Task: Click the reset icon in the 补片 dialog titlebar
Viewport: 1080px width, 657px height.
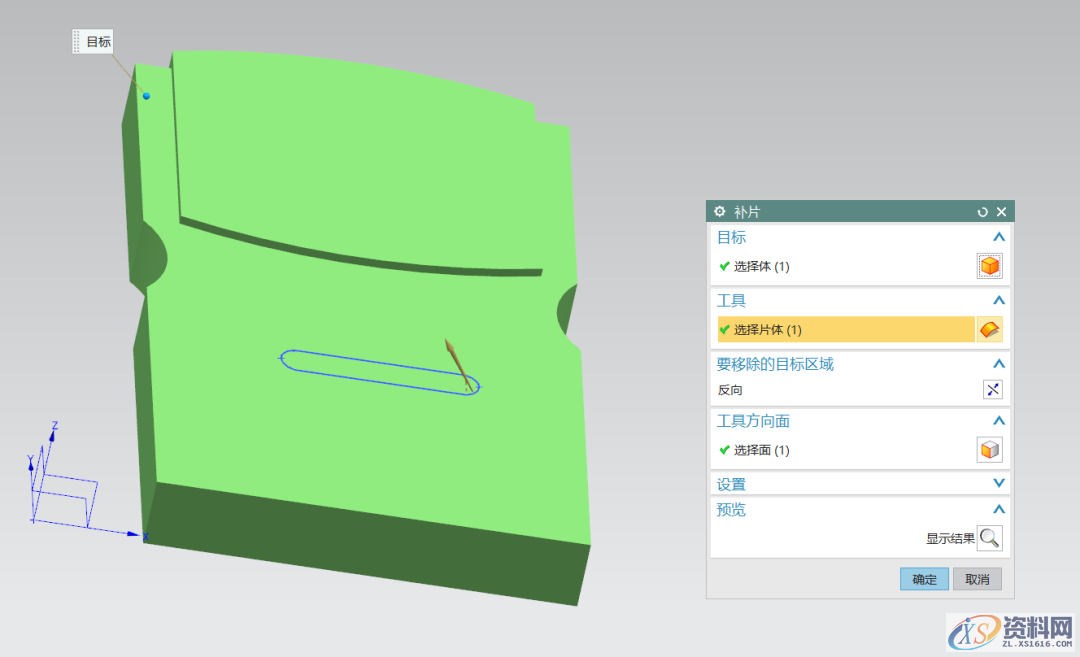Action: coord(982,211)
